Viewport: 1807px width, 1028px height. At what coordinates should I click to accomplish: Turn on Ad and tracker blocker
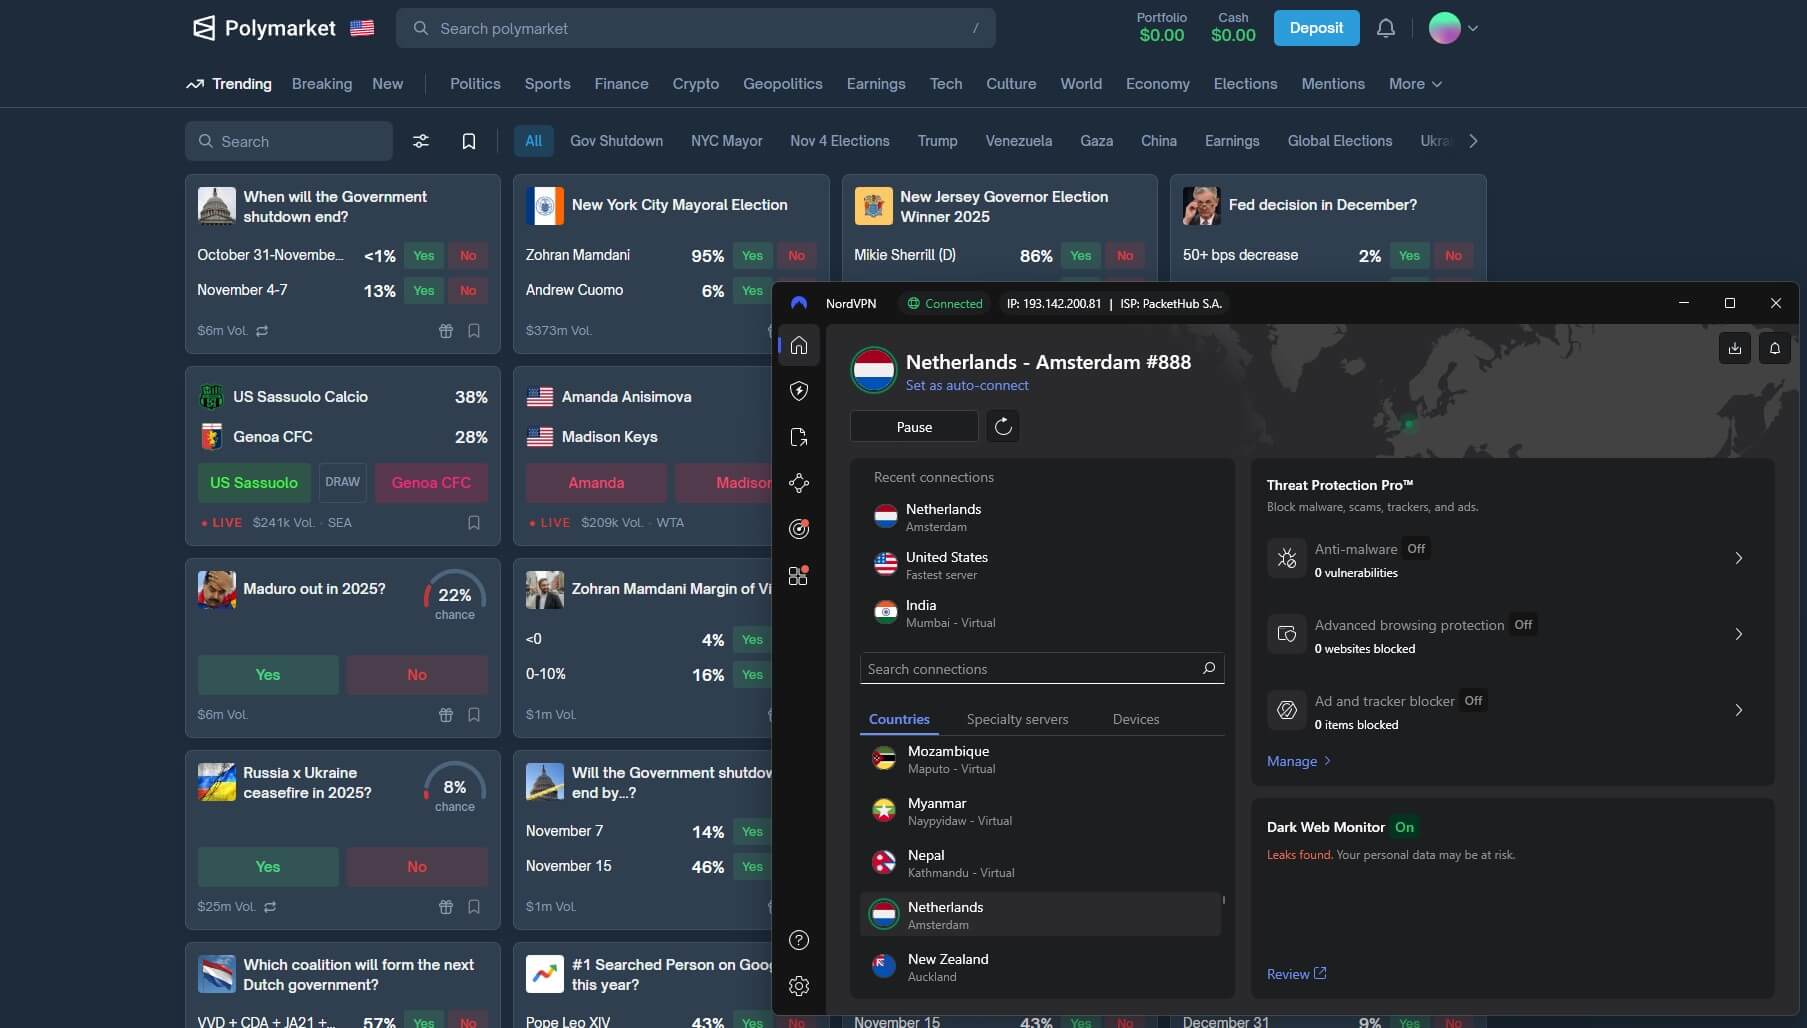tap(1473, 700)
